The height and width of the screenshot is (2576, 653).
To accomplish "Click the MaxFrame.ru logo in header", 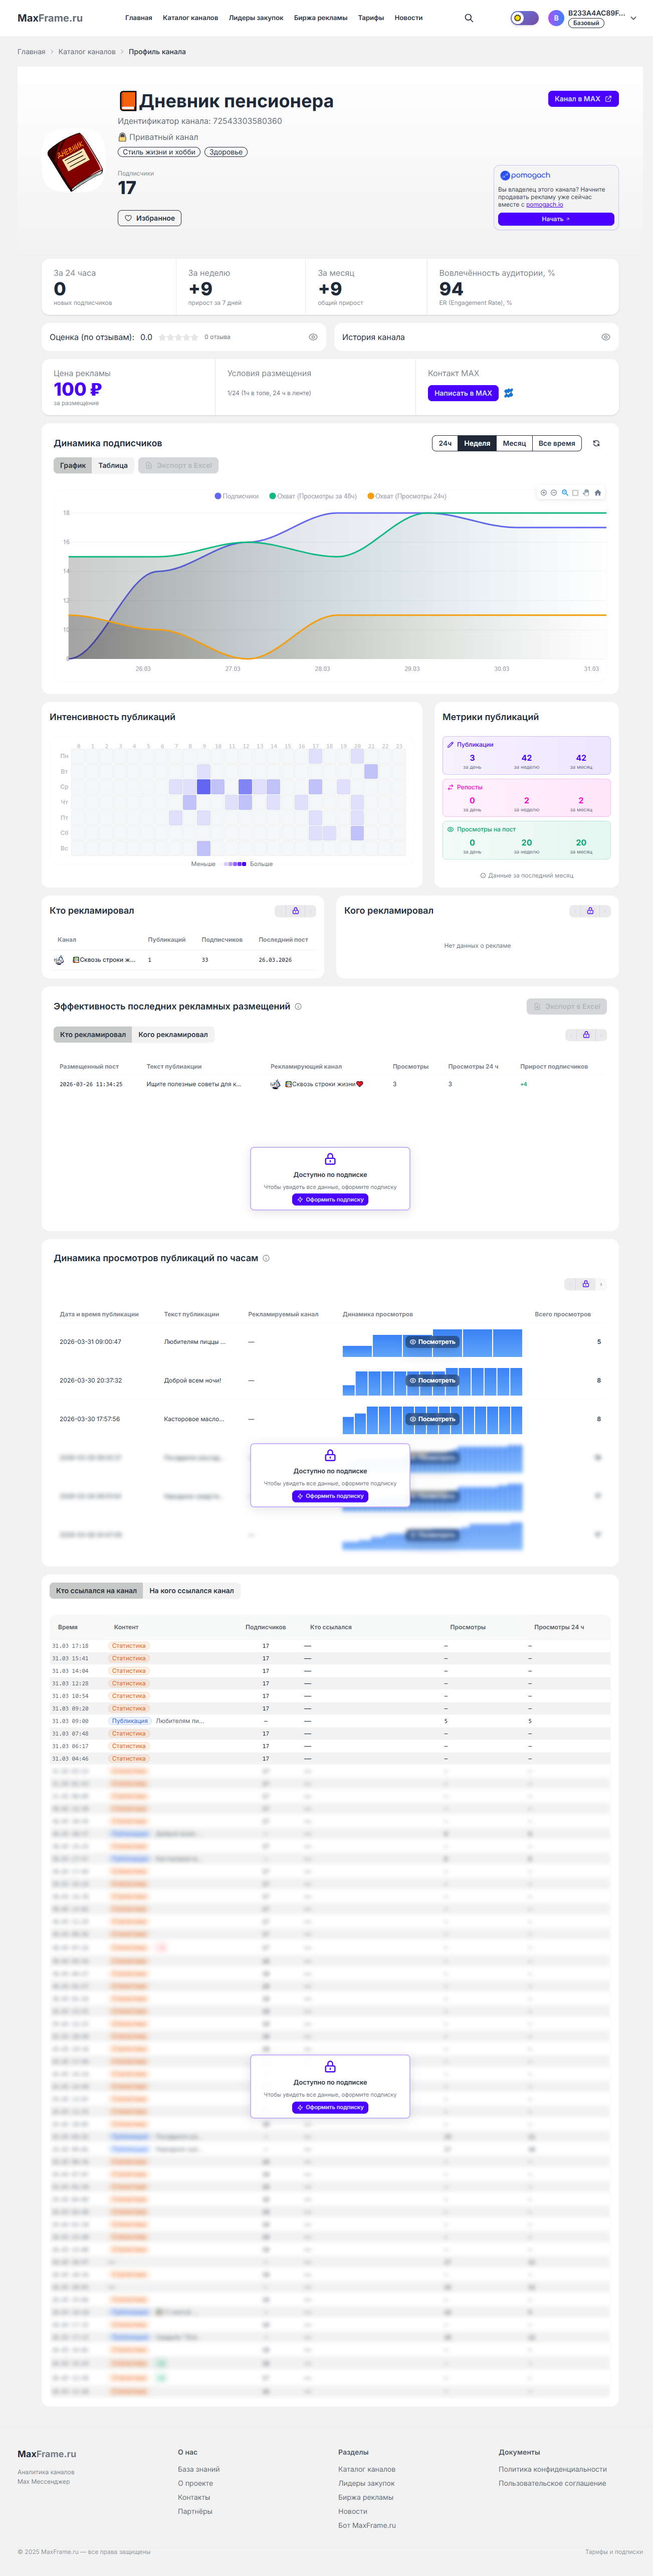I will tap(50, 18).
